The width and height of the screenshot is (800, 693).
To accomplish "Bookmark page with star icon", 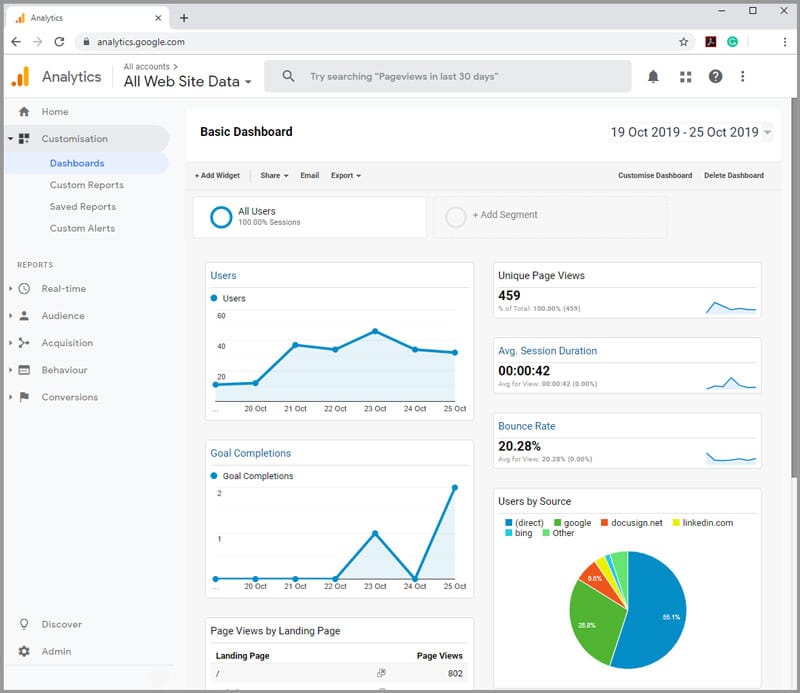I will tap(684, 42).
